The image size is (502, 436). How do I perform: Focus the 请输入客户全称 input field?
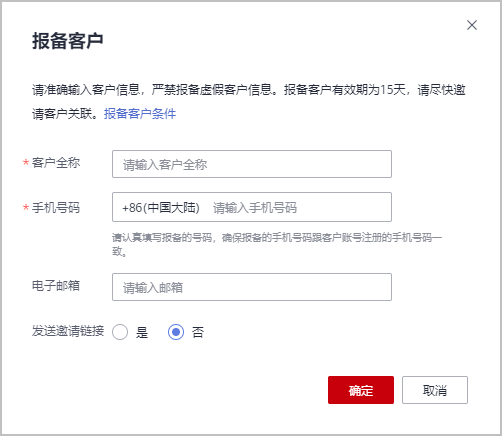252,164
